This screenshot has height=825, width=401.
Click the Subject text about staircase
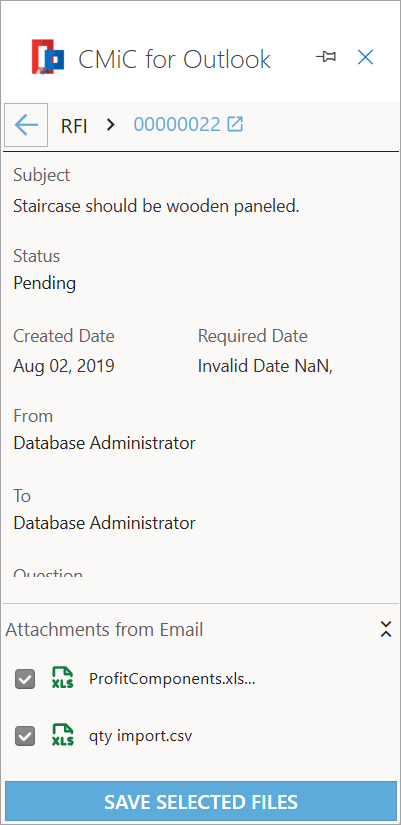[x=156, y=206]
